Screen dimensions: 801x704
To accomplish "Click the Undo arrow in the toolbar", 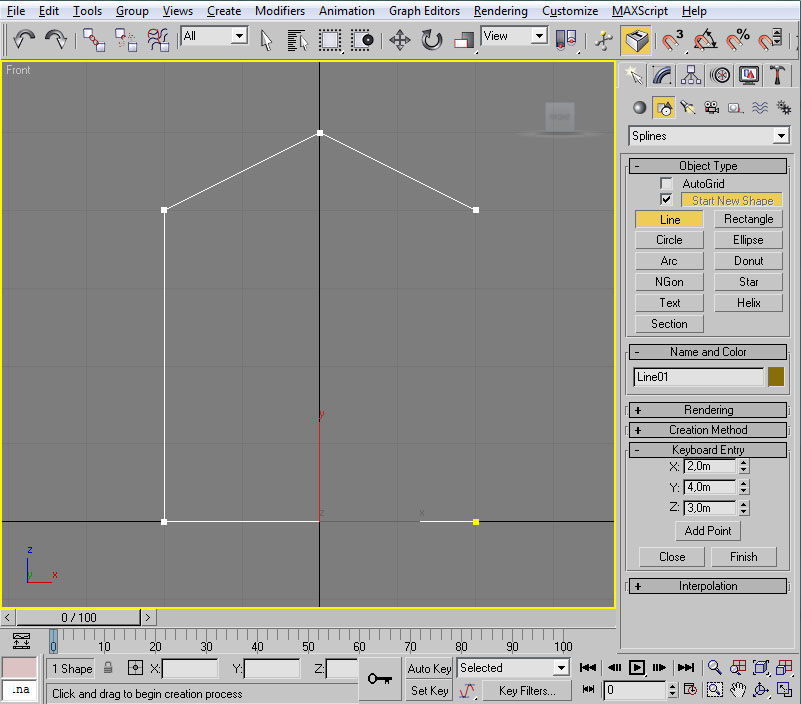I will [24, 39].
